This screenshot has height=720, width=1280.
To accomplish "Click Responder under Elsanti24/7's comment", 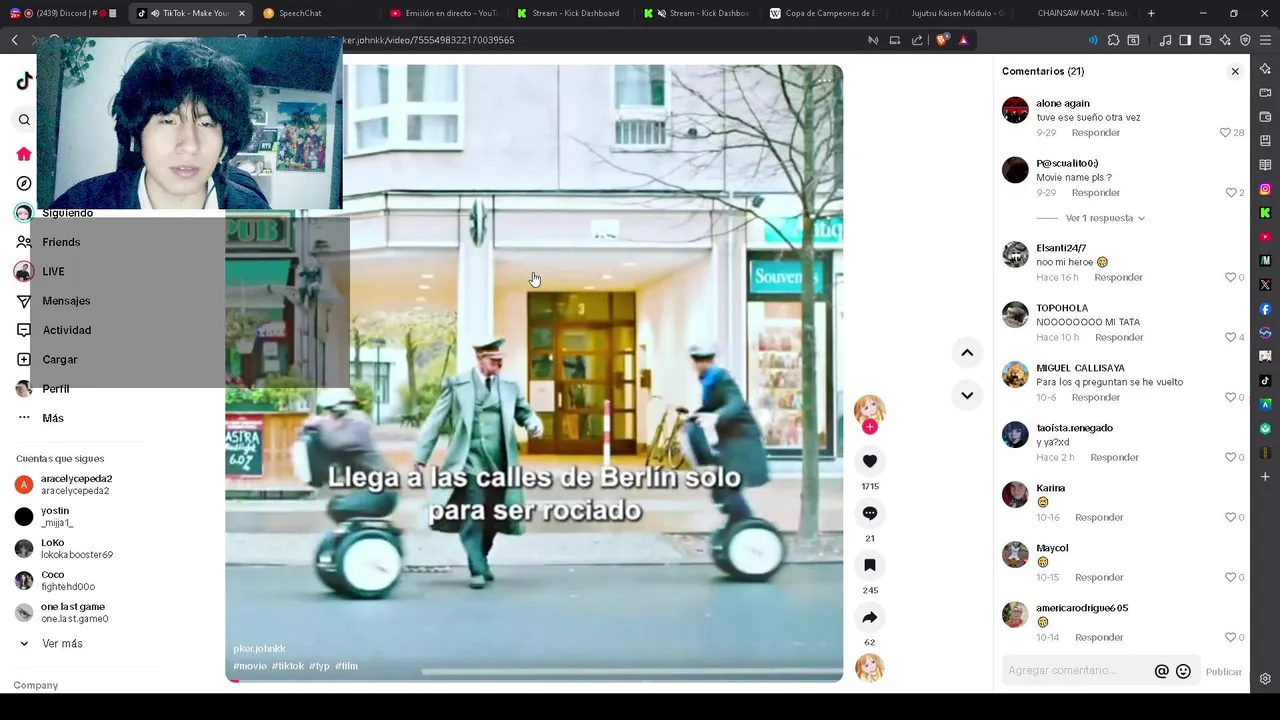I will coord(1118,278).
